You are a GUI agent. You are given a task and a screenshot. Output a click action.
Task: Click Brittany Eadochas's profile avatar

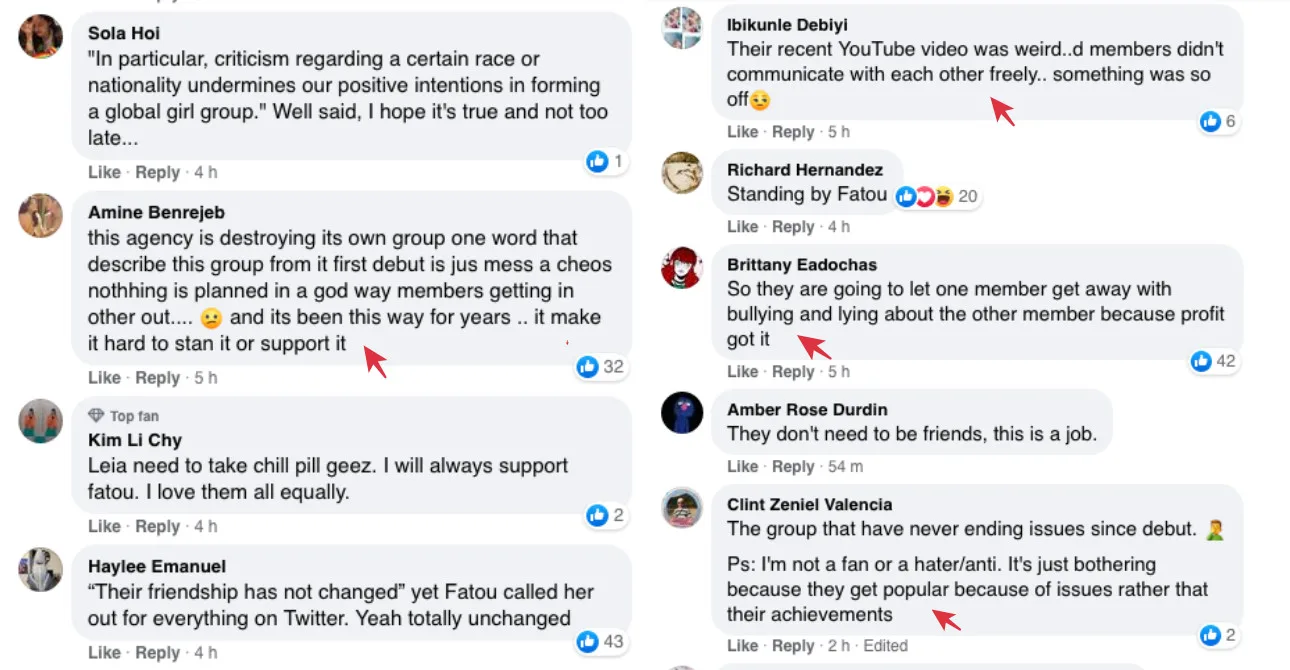click(682, 267)
